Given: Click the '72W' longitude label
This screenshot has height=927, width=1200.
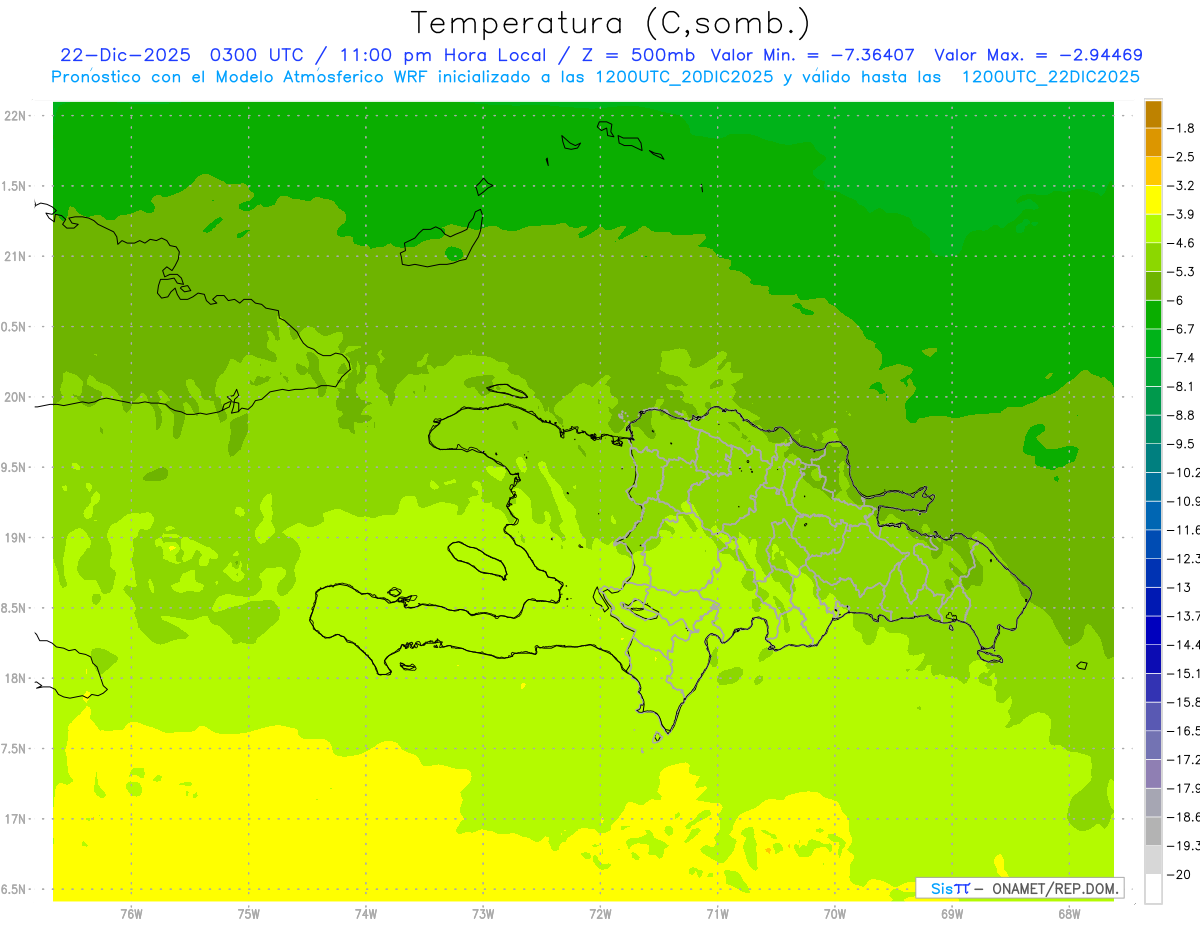Looking at the screenshot, I should click(600, 913).
